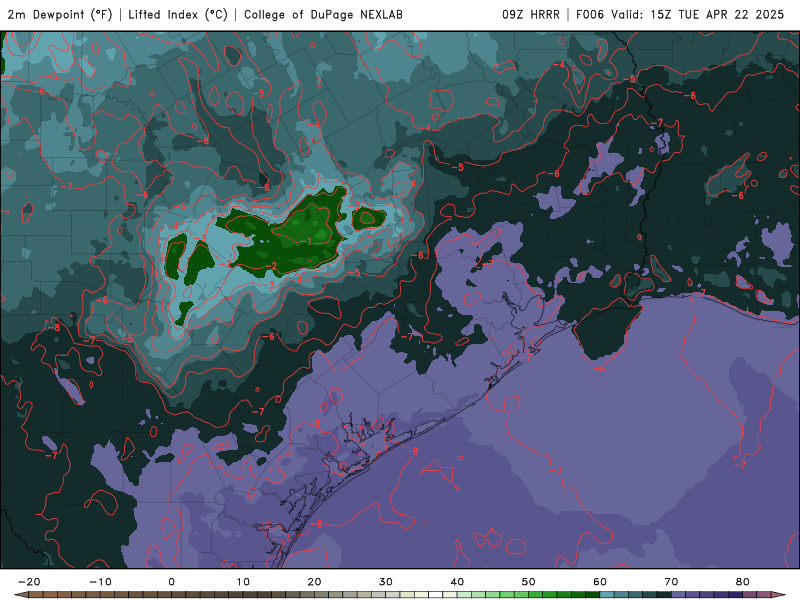This screenshot has width=800, height=600.
Task: Click the '2m Dewpoint (°F)' title text
Action: [60, 15]
